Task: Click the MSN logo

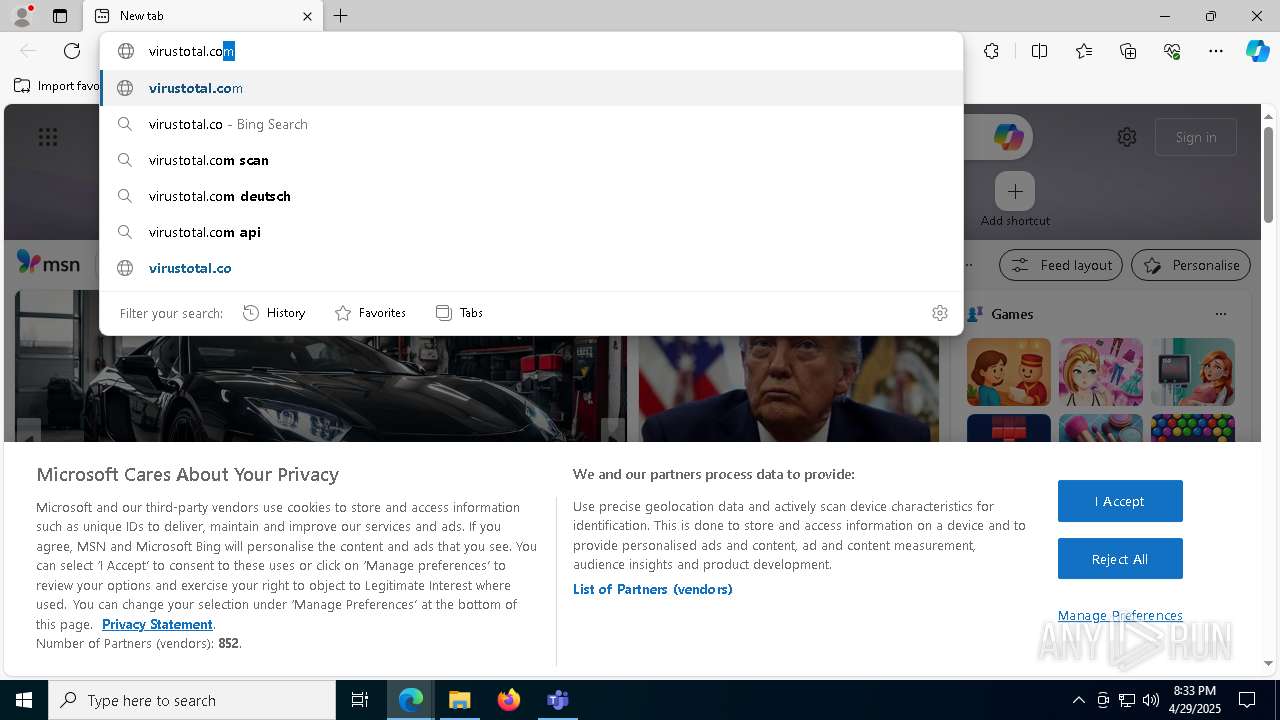Action: [48, 263]
